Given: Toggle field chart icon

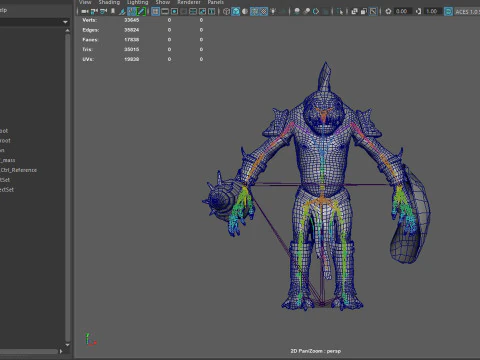Looking at the screenshot, I should (x=193, y=11).
